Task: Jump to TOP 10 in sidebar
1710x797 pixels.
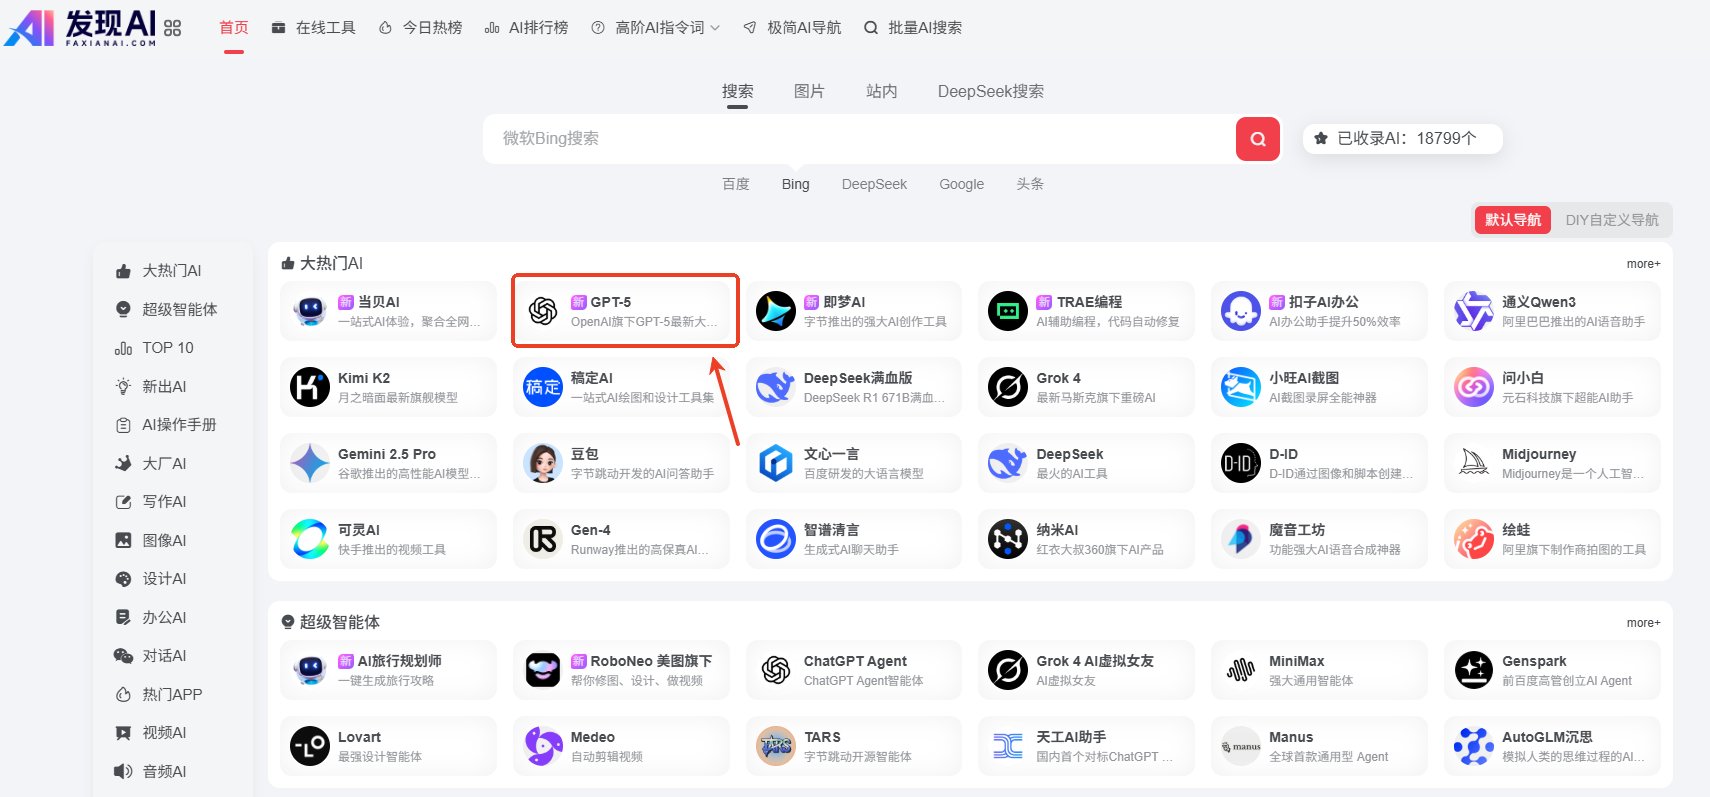Action: tap(155, 348)
